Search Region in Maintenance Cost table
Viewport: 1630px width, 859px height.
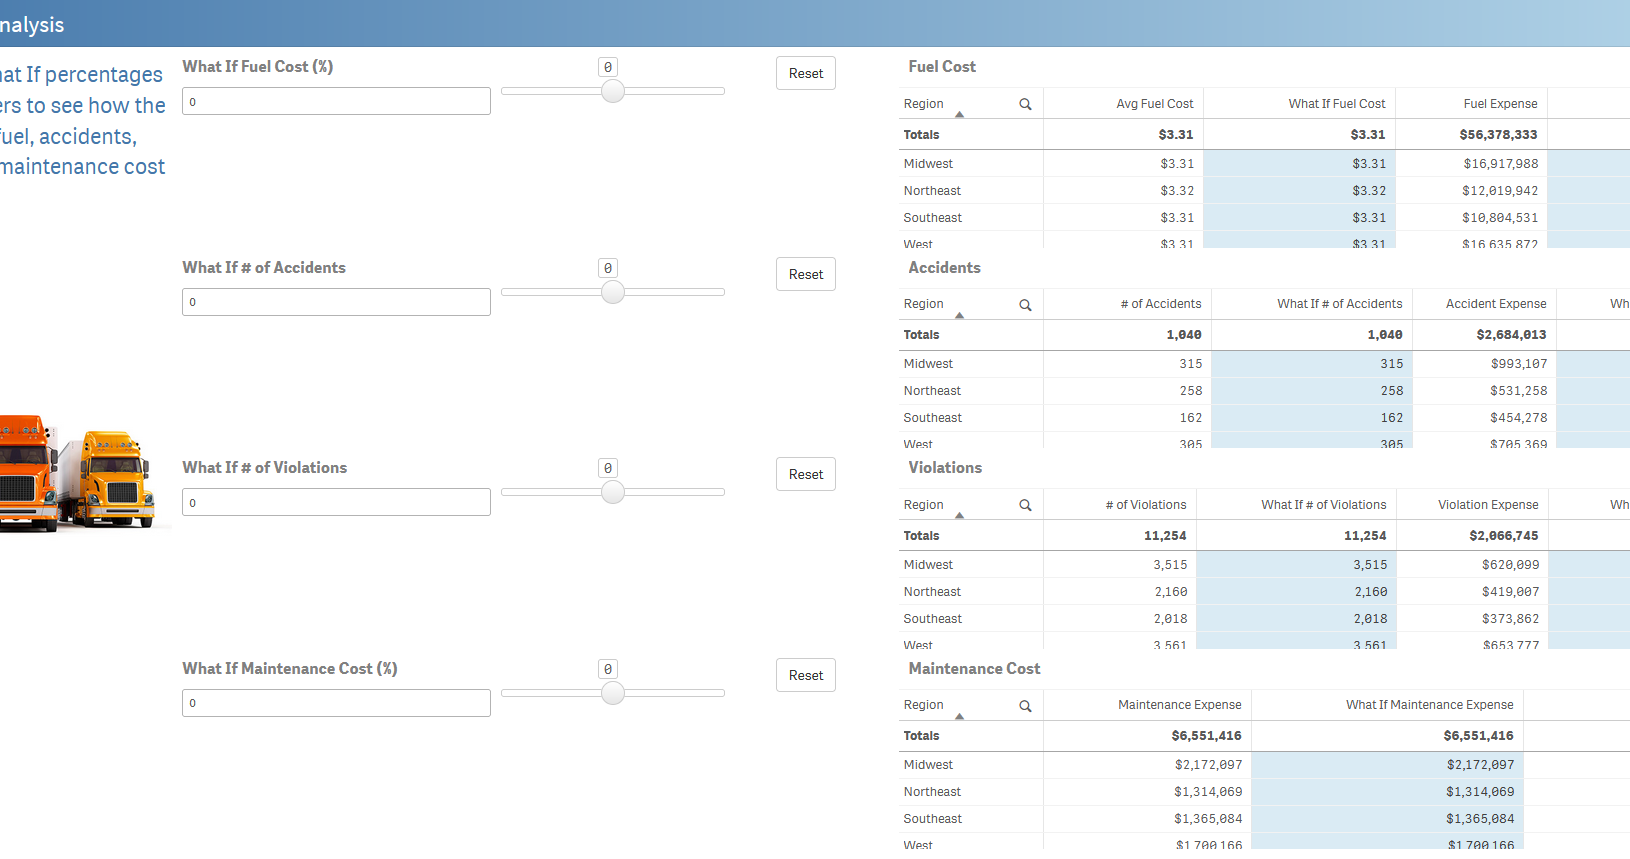tap(1025, 706)
